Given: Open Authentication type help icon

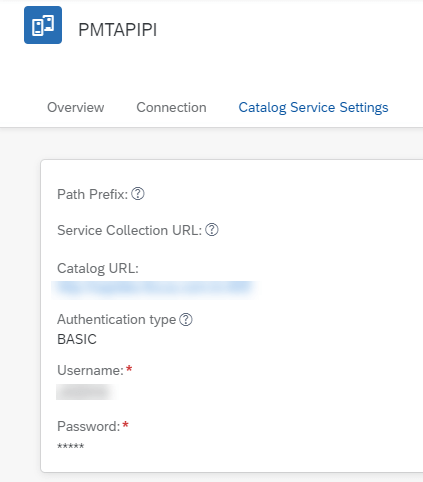Looking at the screenshot, I should 186,319.
